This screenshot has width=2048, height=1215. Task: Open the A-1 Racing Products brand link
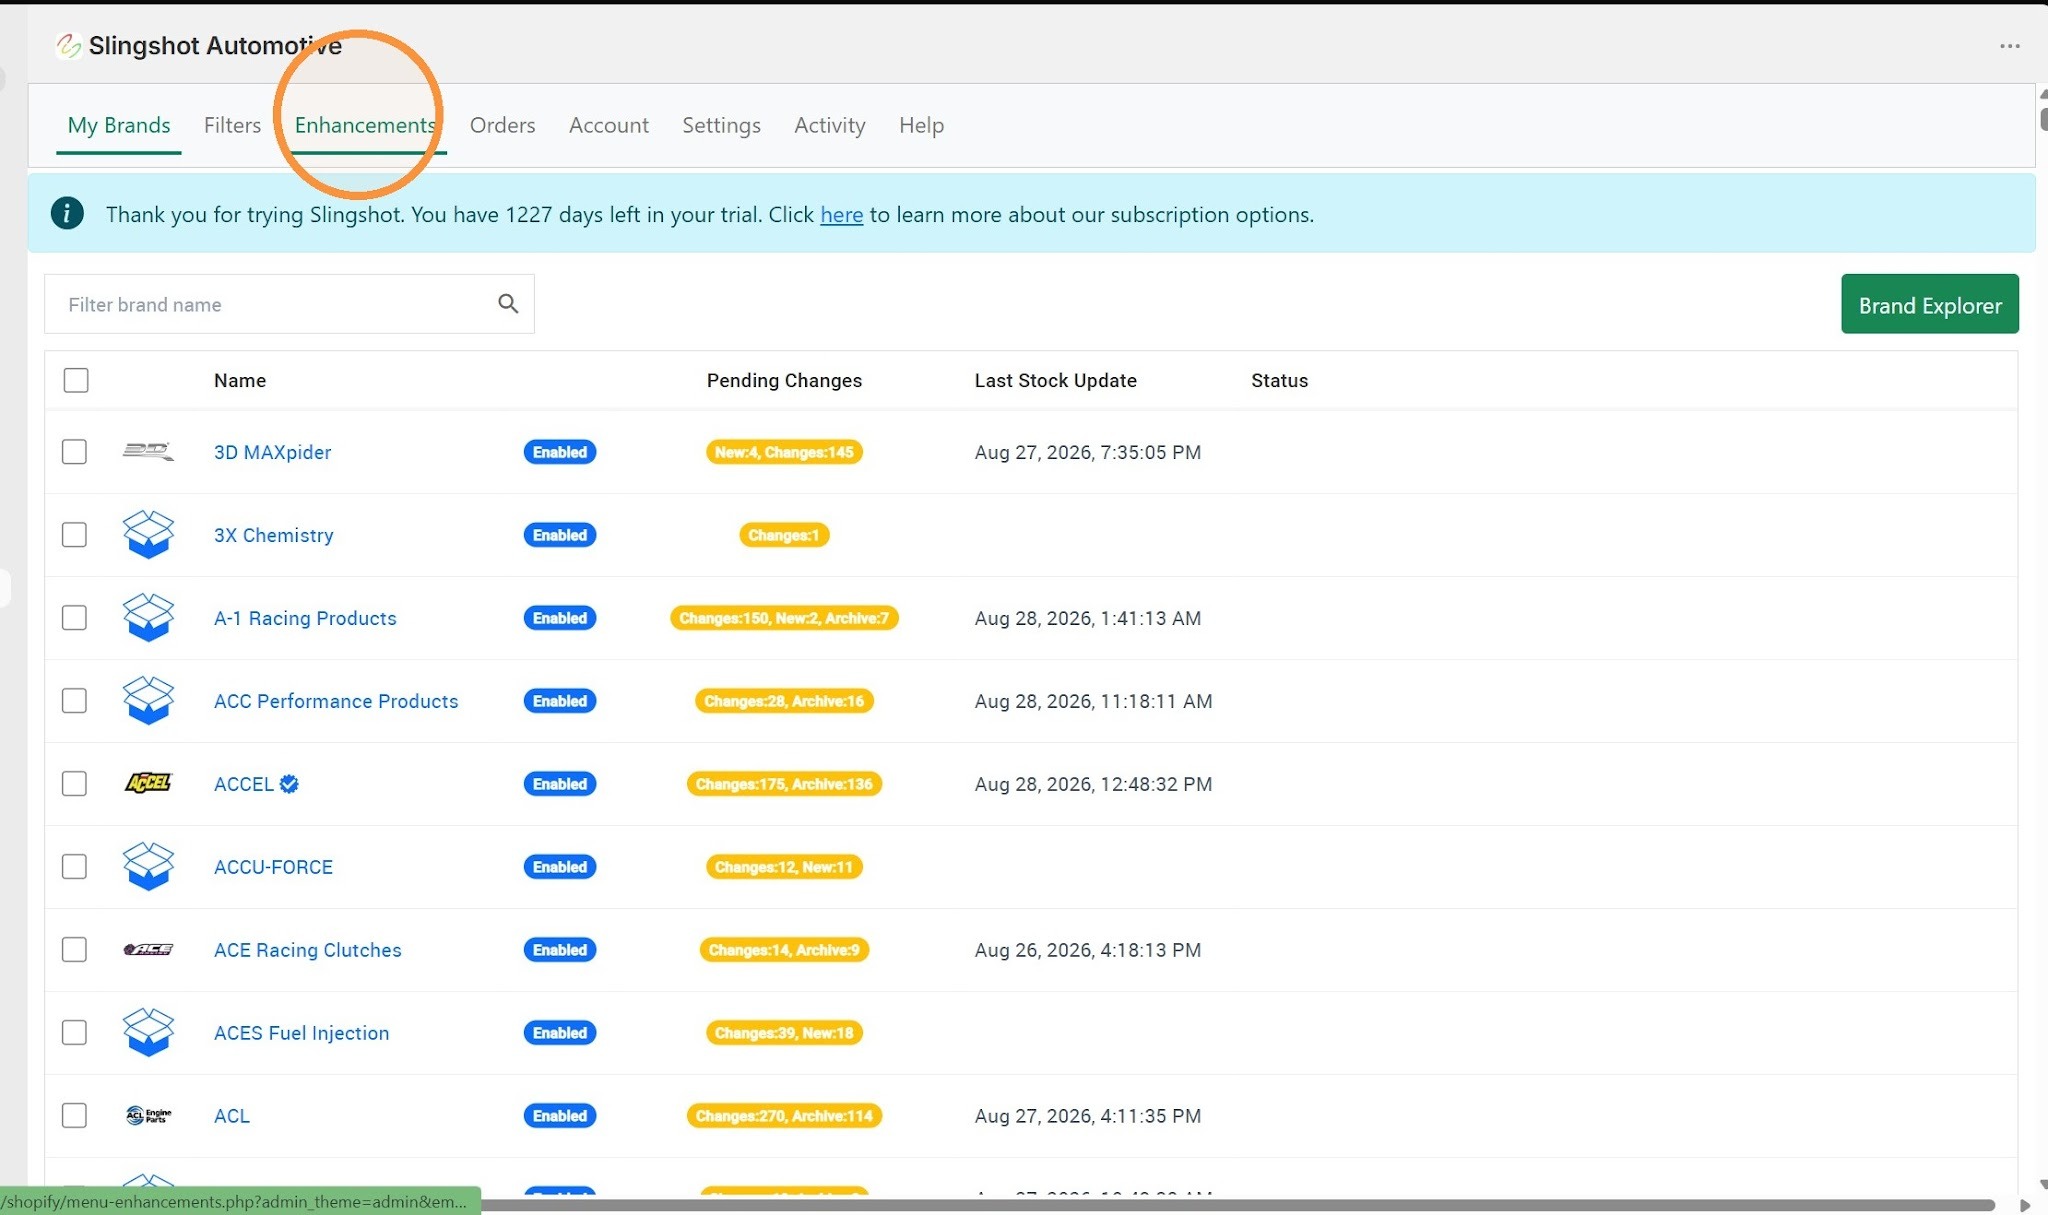coord(305,618)
